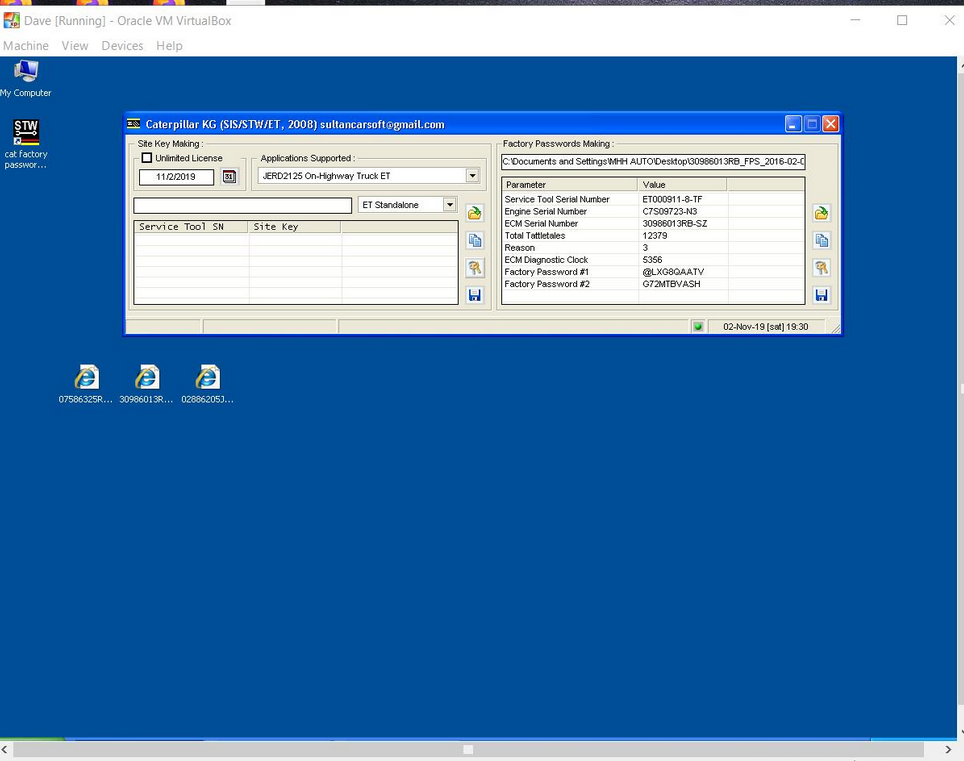
Task: Select Engine Serial Number row
Action: (653, 211)
